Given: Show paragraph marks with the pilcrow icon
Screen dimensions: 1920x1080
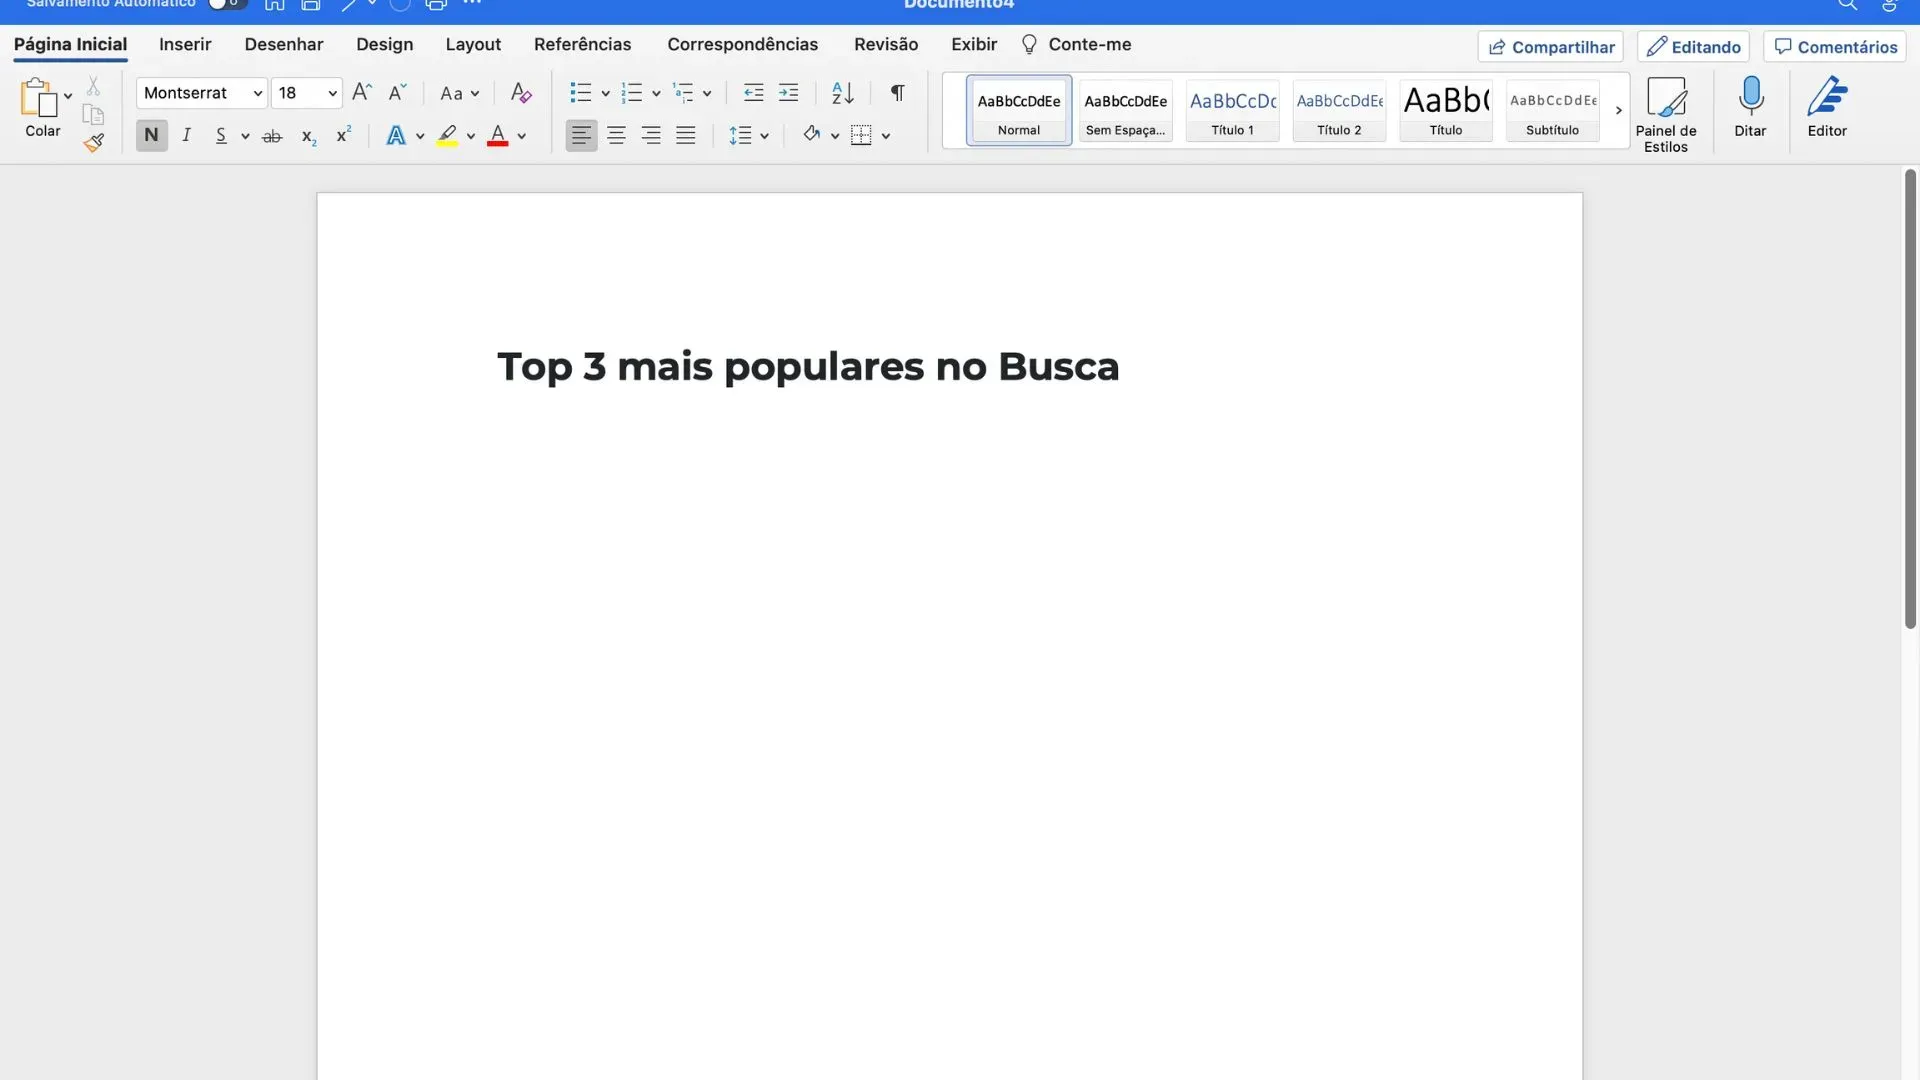Looking at the screenshot, I should coord(896,93).
